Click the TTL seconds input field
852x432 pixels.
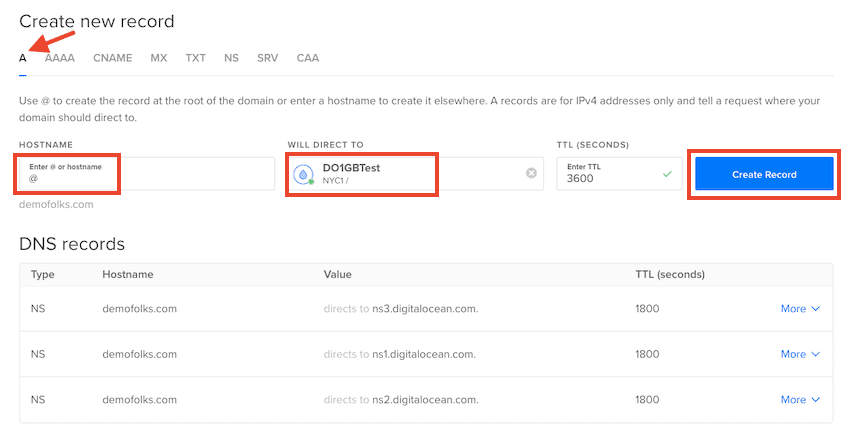click(x=619, y=174)
